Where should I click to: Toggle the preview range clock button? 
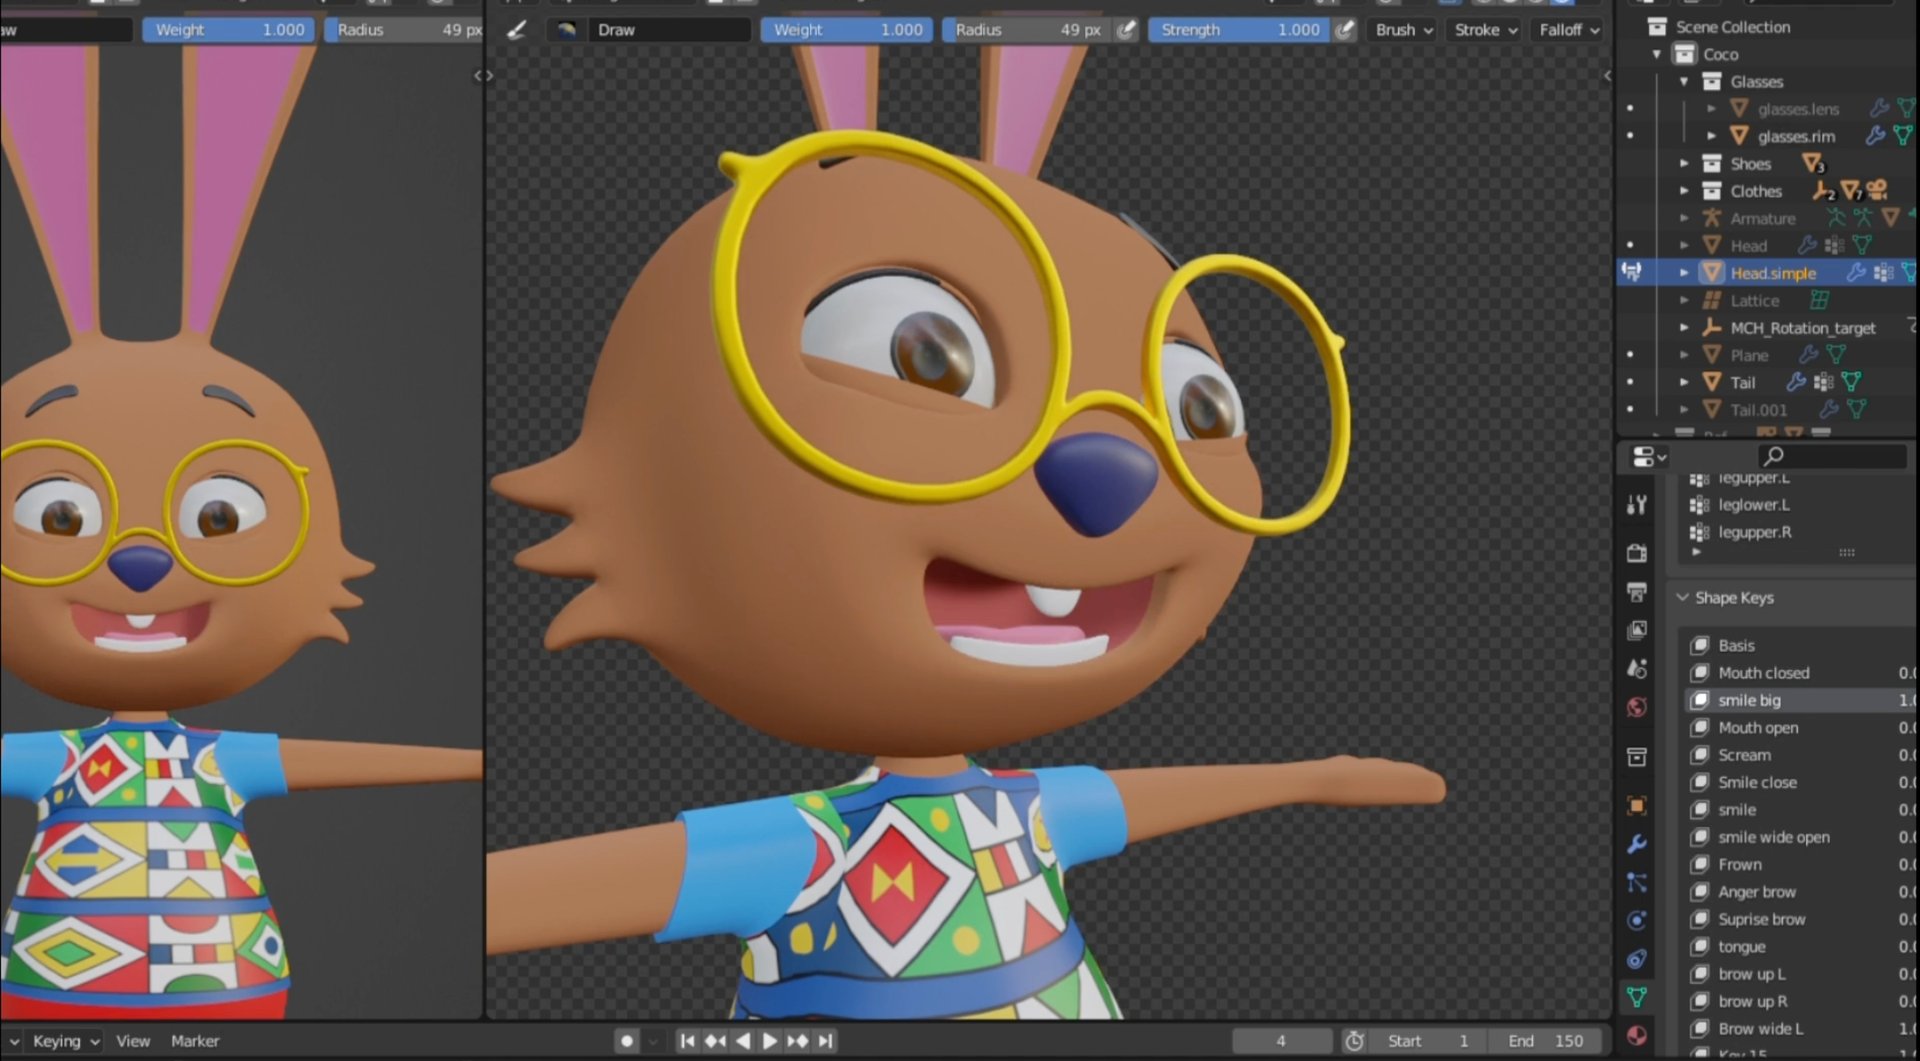pos(1355,1041)
